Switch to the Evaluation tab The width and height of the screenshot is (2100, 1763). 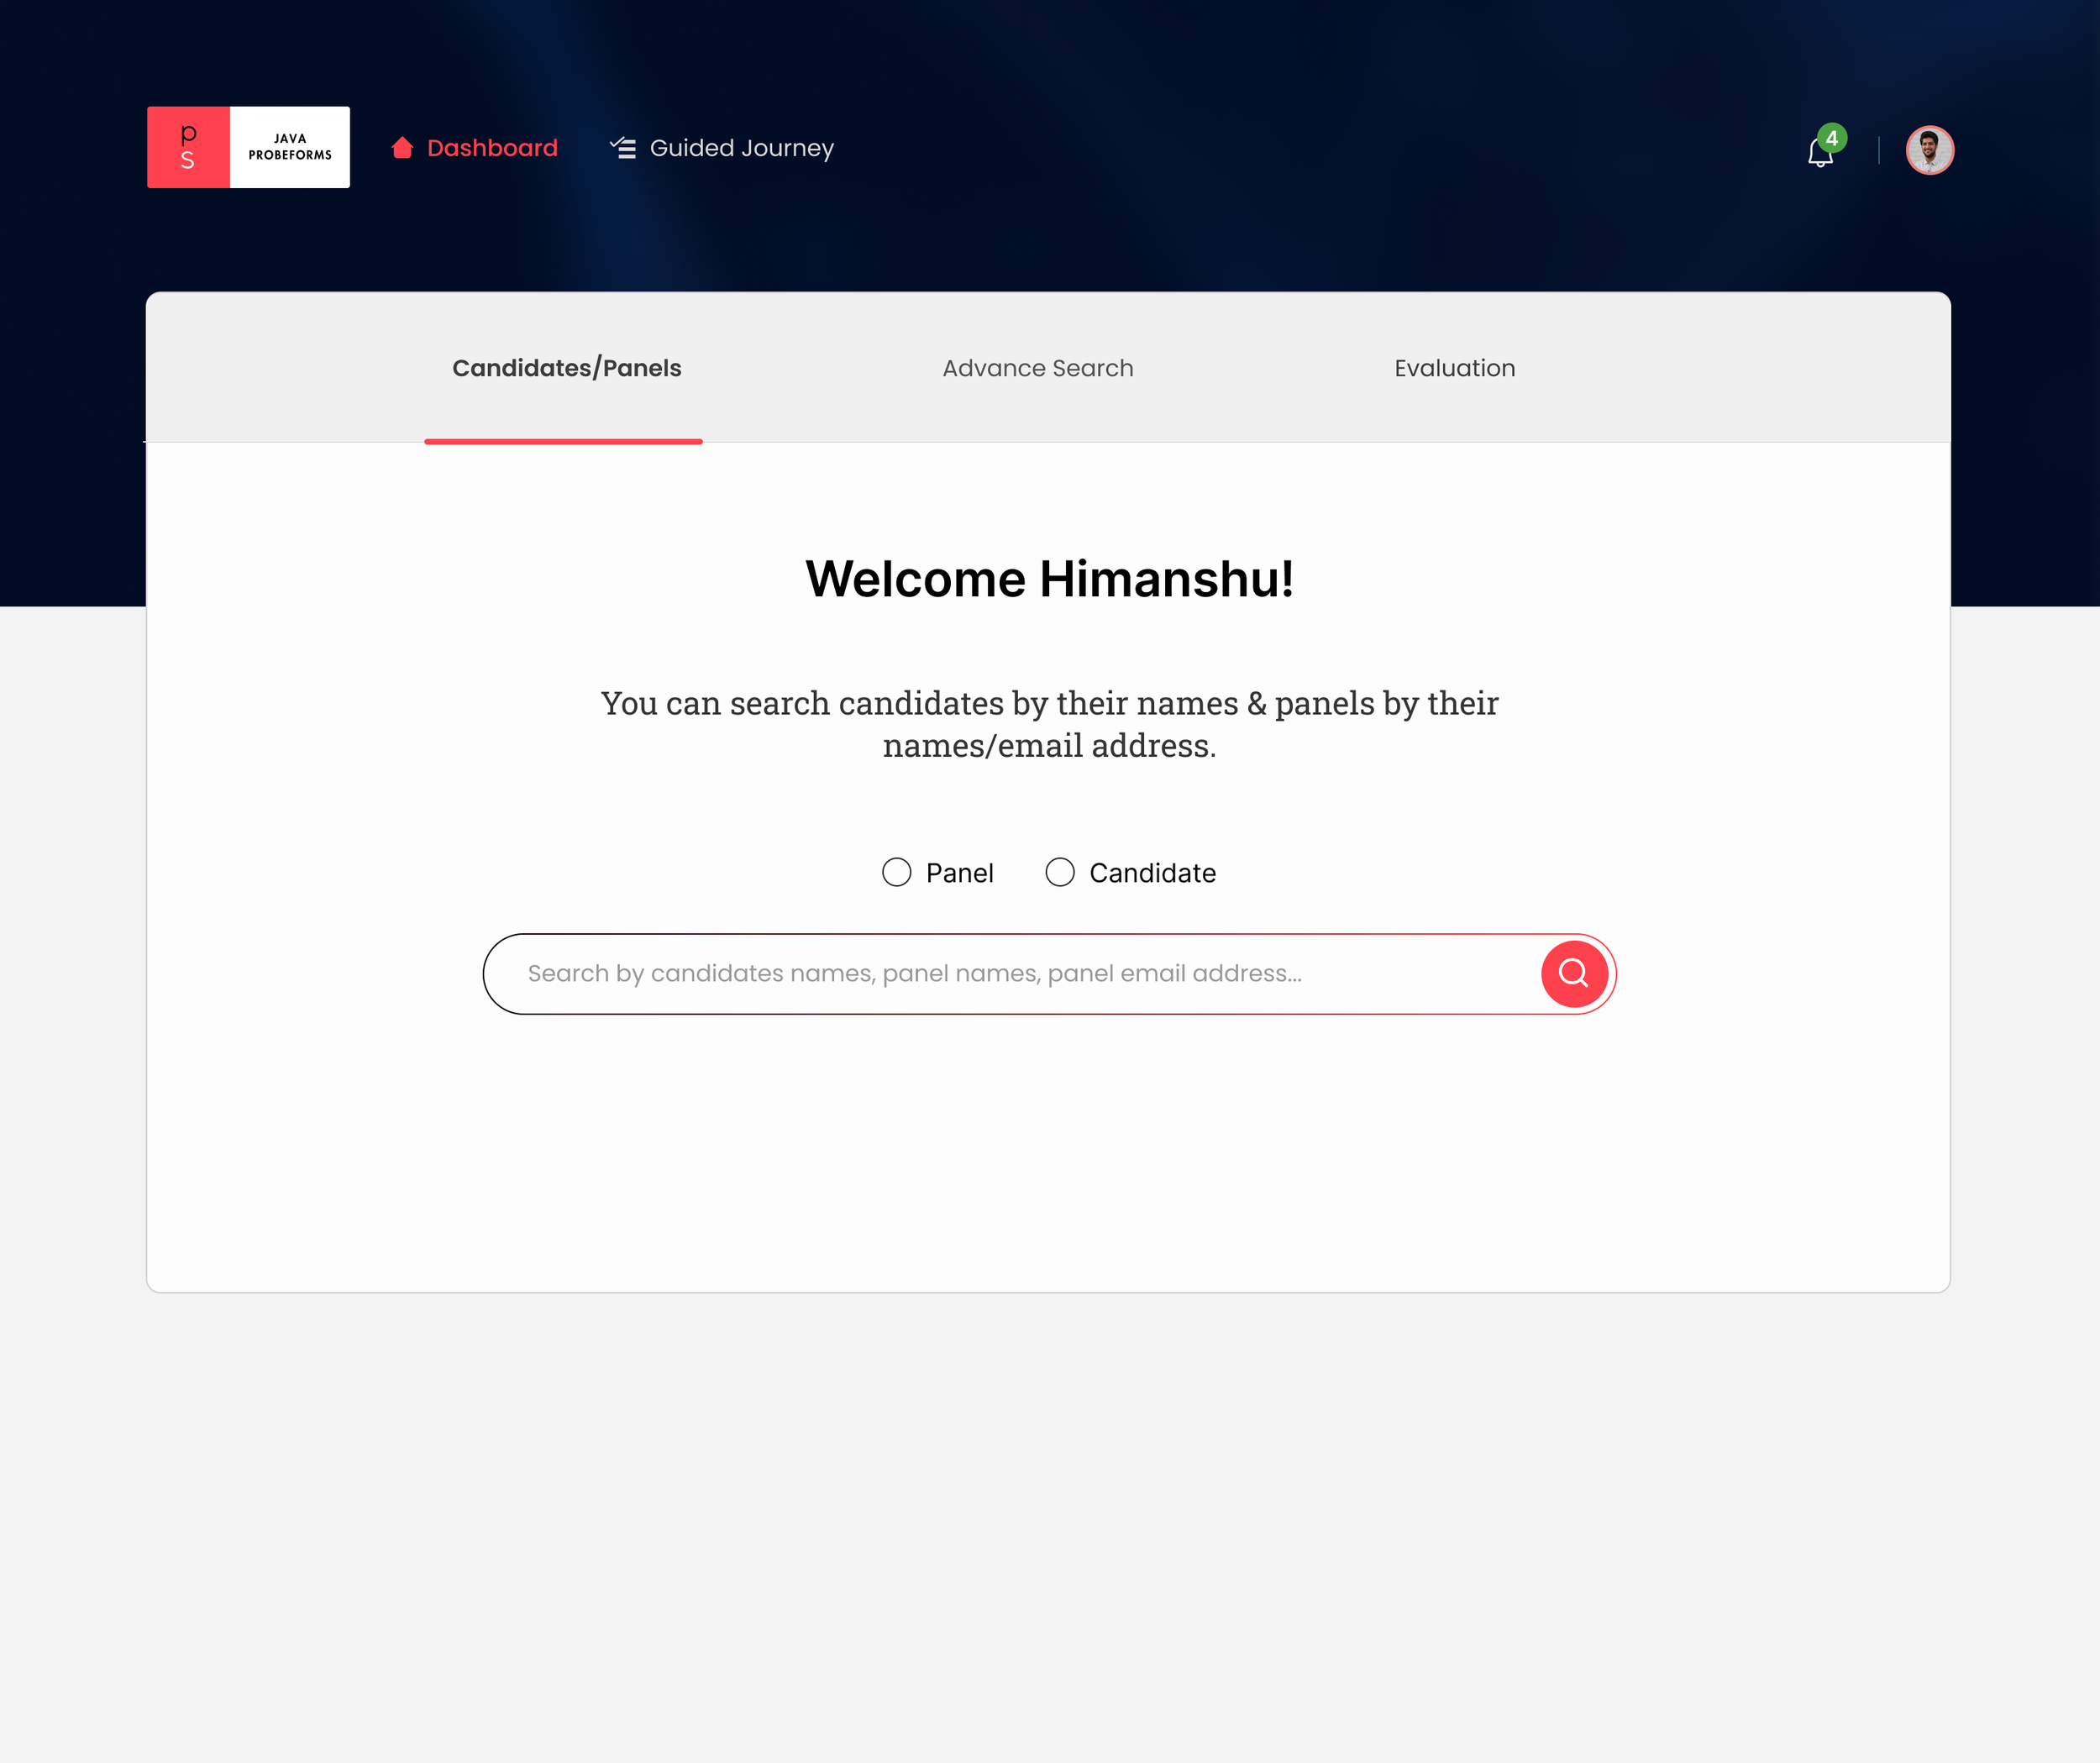(1454, 368)
